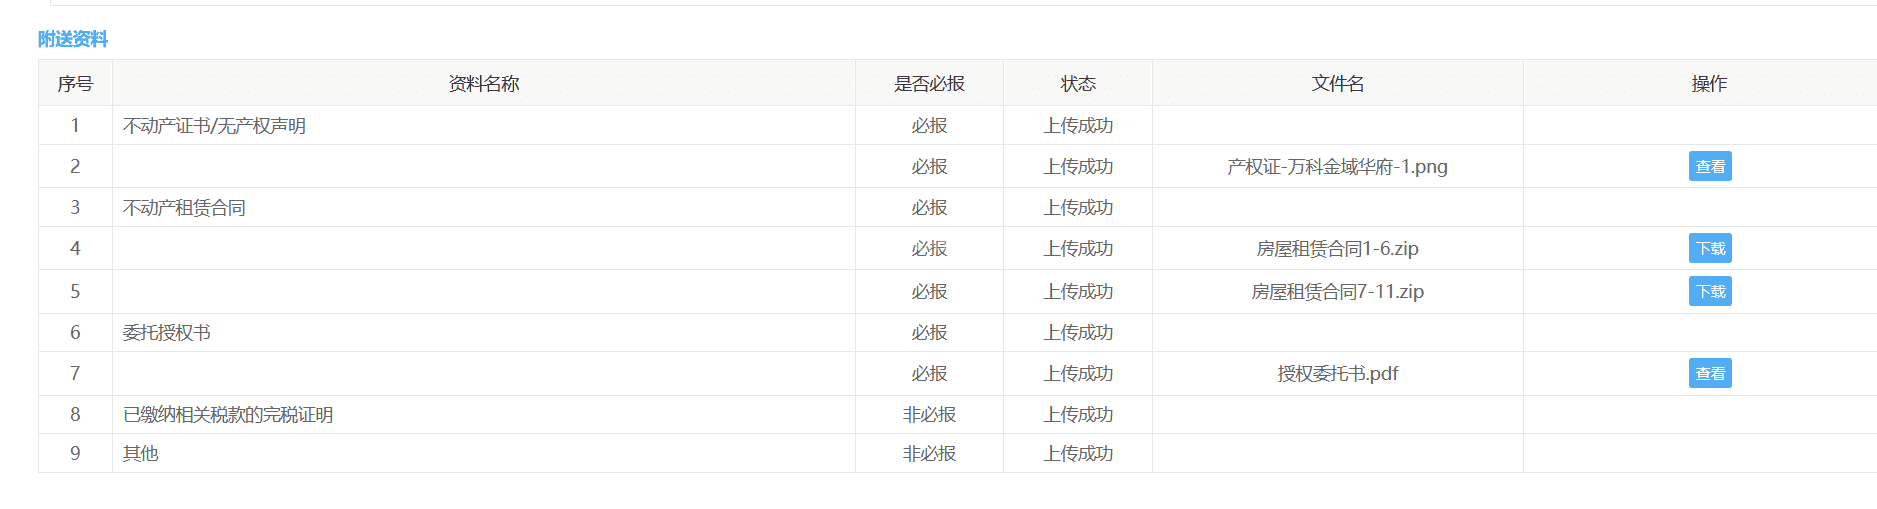Click 非必报 cell in row 9
1877x509 pixels.
[x=929, y=453]
